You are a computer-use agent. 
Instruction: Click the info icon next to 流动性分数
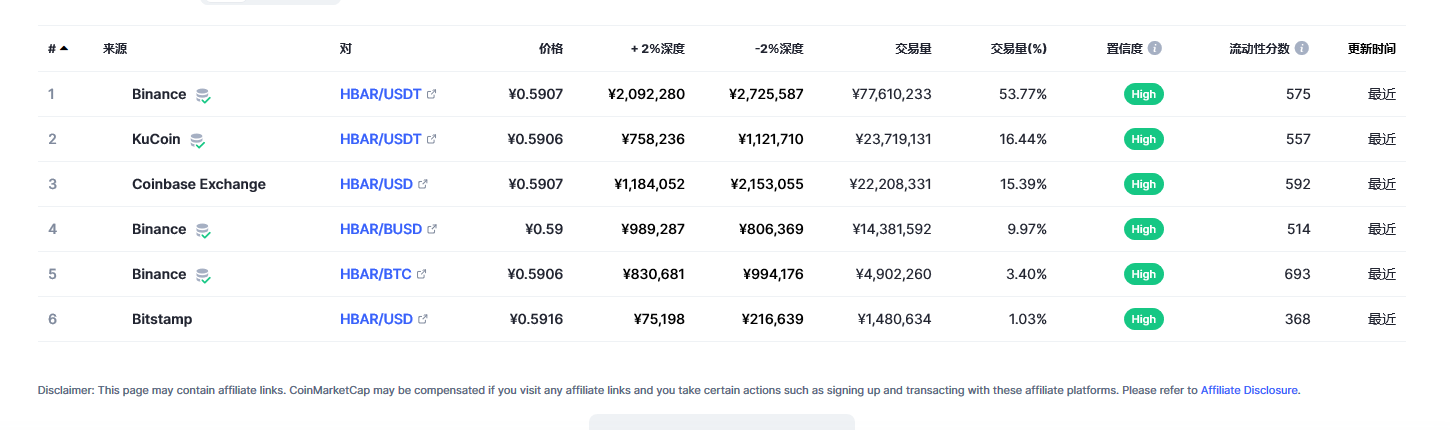click(1302, 48)
